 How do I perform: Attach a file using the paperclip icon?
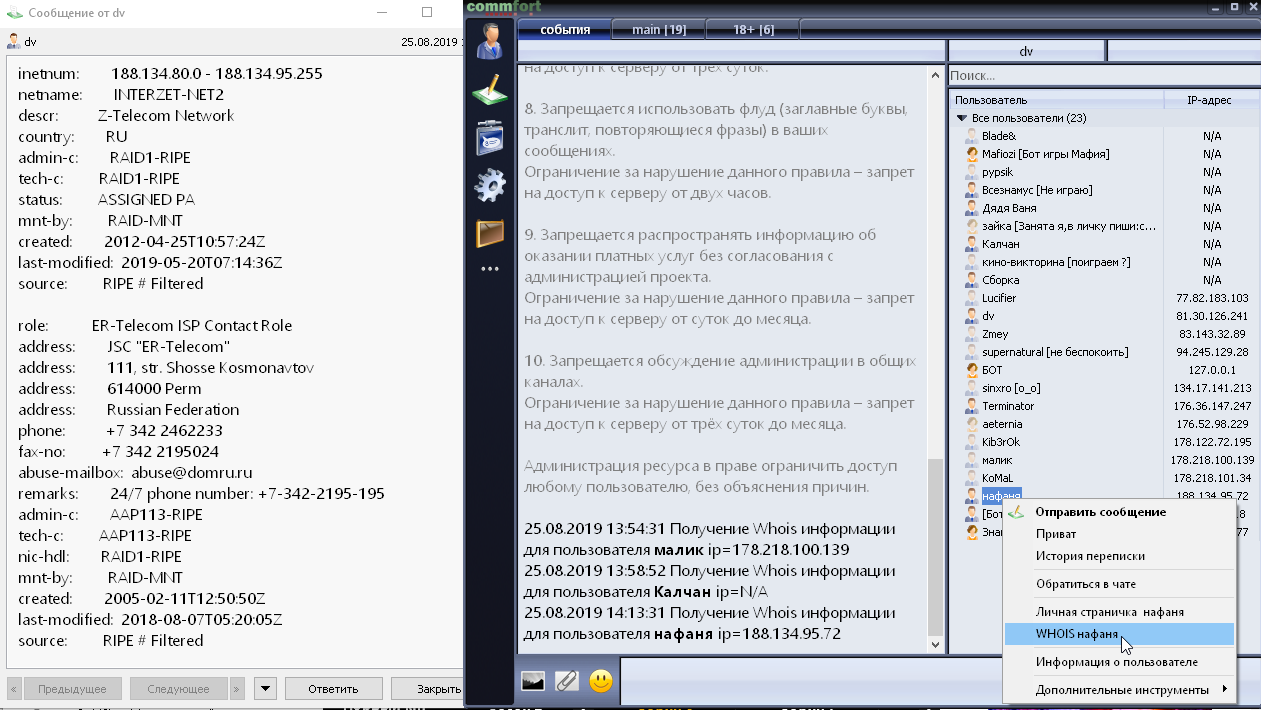click(x=566, y=682)
